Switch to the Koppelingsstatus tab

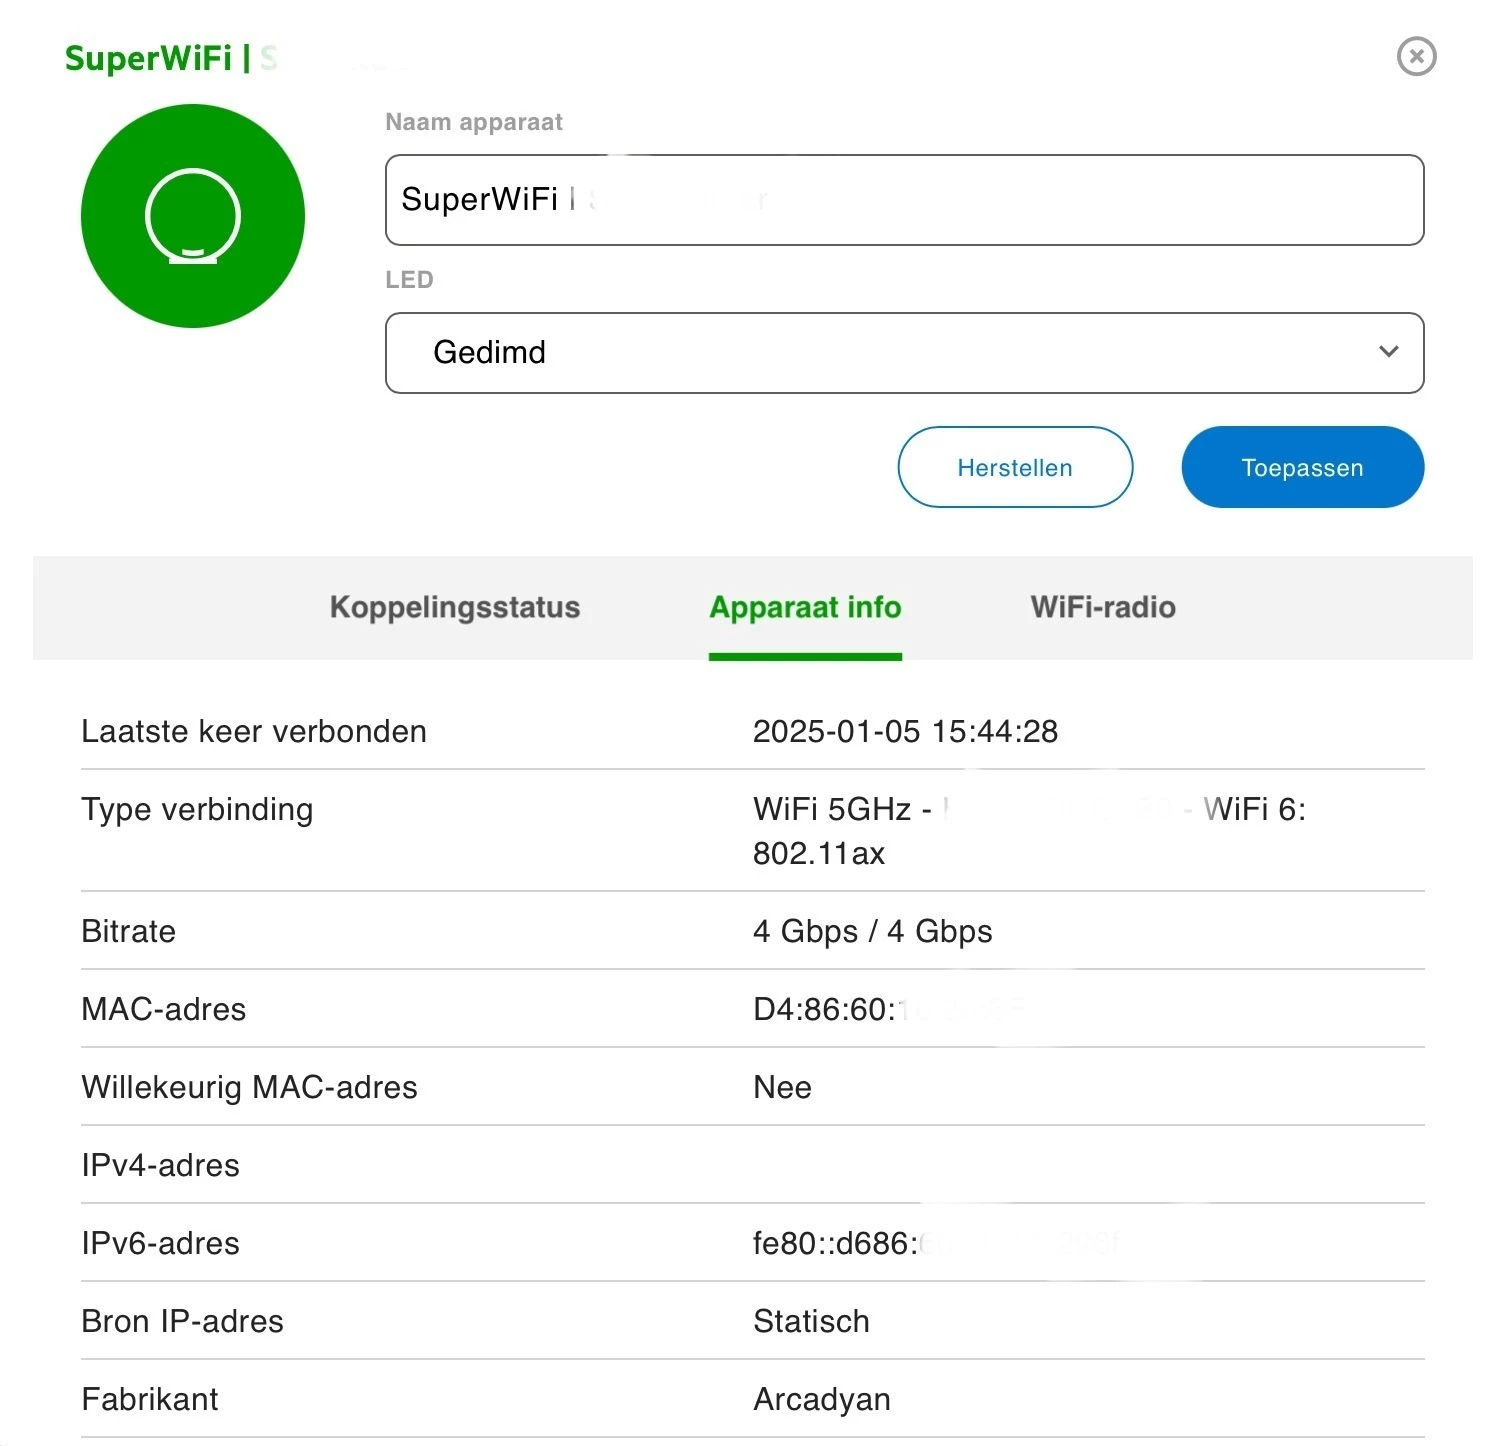(x=455, y=607)
